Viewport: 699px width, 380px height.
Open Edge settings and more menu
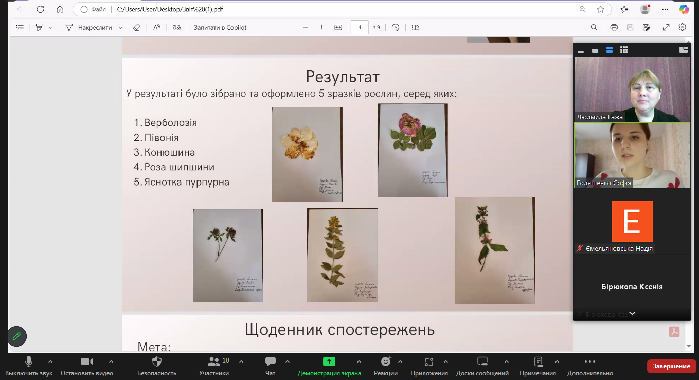click(665, 9)
